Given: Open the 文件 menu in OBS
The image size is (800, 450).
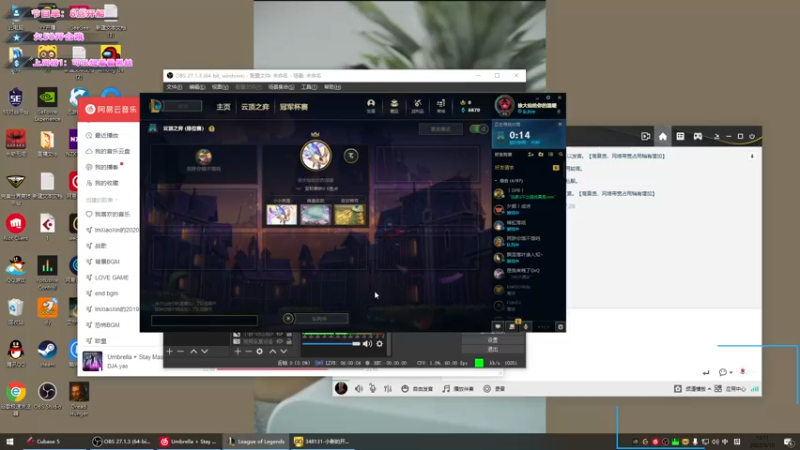Looking at the screenshot, I should coord(174,87).
